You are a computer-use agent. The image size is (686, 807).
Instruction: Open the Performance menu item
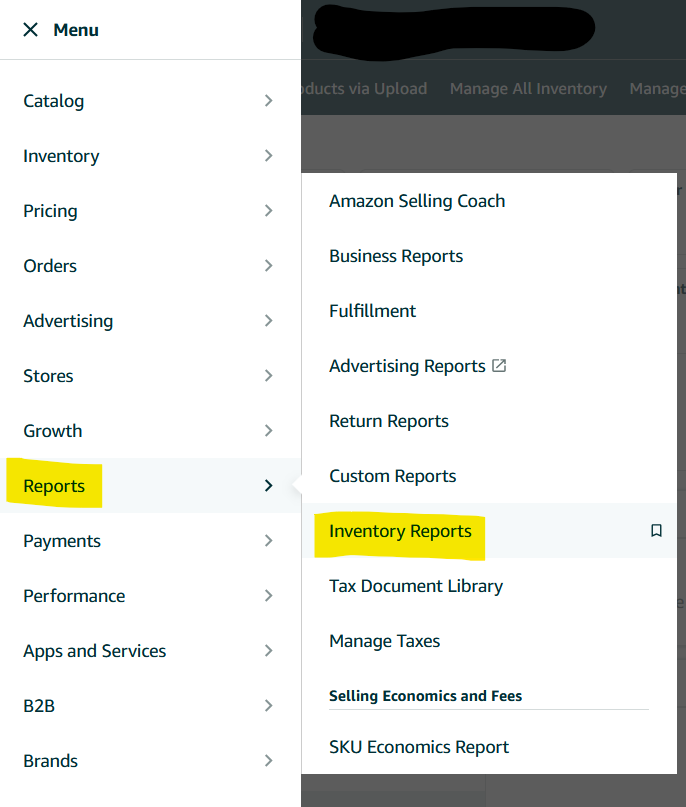pos(74,596)
